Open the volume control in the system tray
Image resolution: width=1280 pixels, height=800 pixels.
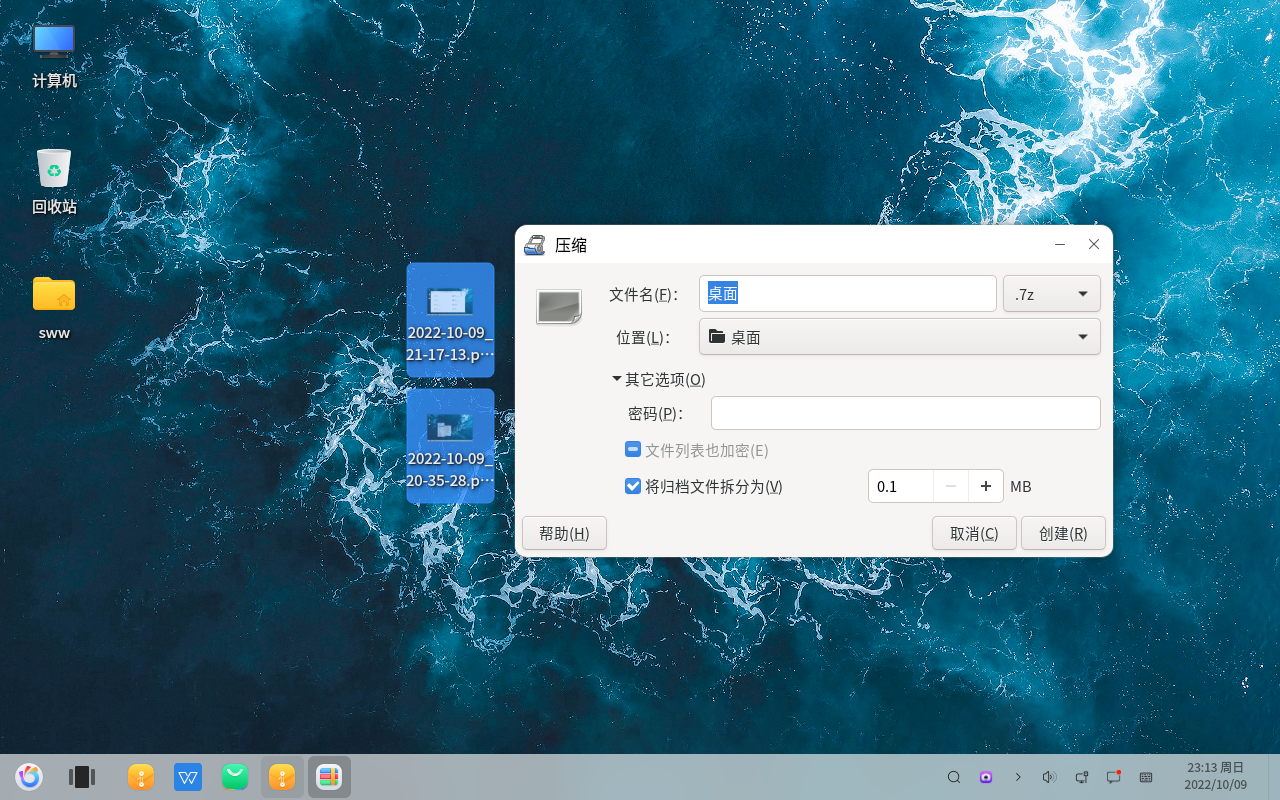[1049, 777]
